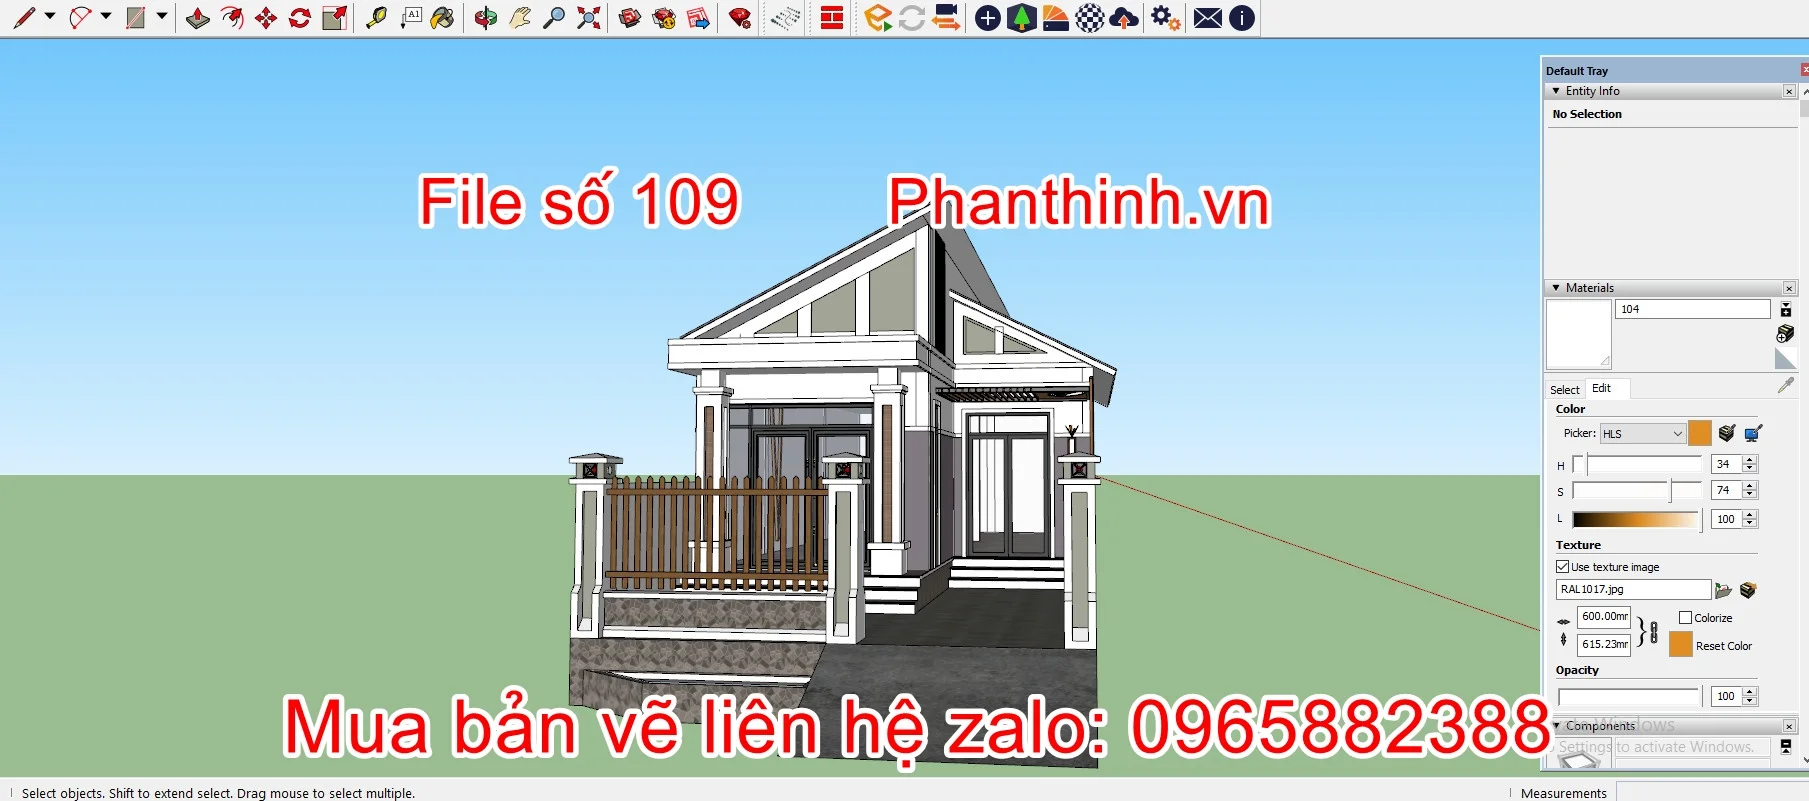Collapse the Entity Info panel
This screenshot has width=1809, height=801.
tap(1556, 91)
